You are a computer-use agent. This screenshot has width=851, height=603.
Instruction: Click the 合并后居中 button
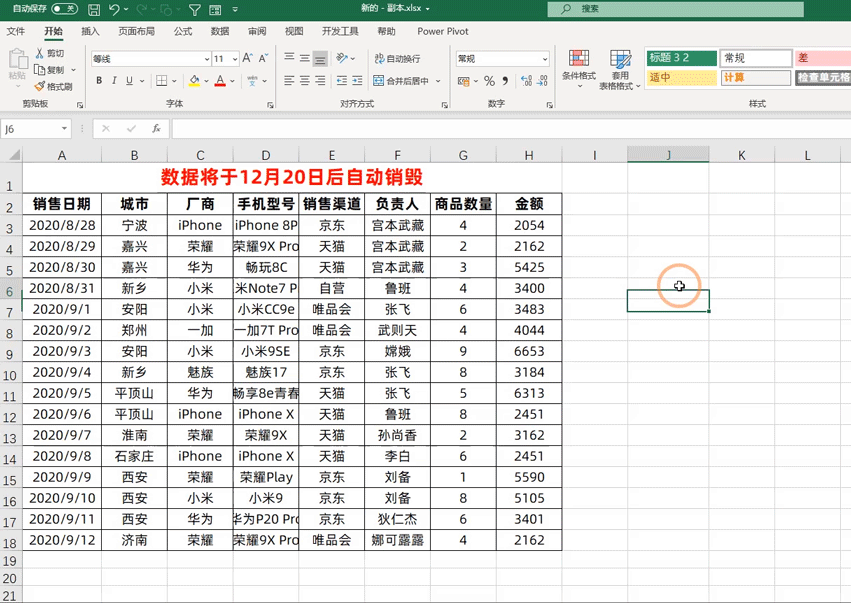pyautogui.click(x=402, y=81)
